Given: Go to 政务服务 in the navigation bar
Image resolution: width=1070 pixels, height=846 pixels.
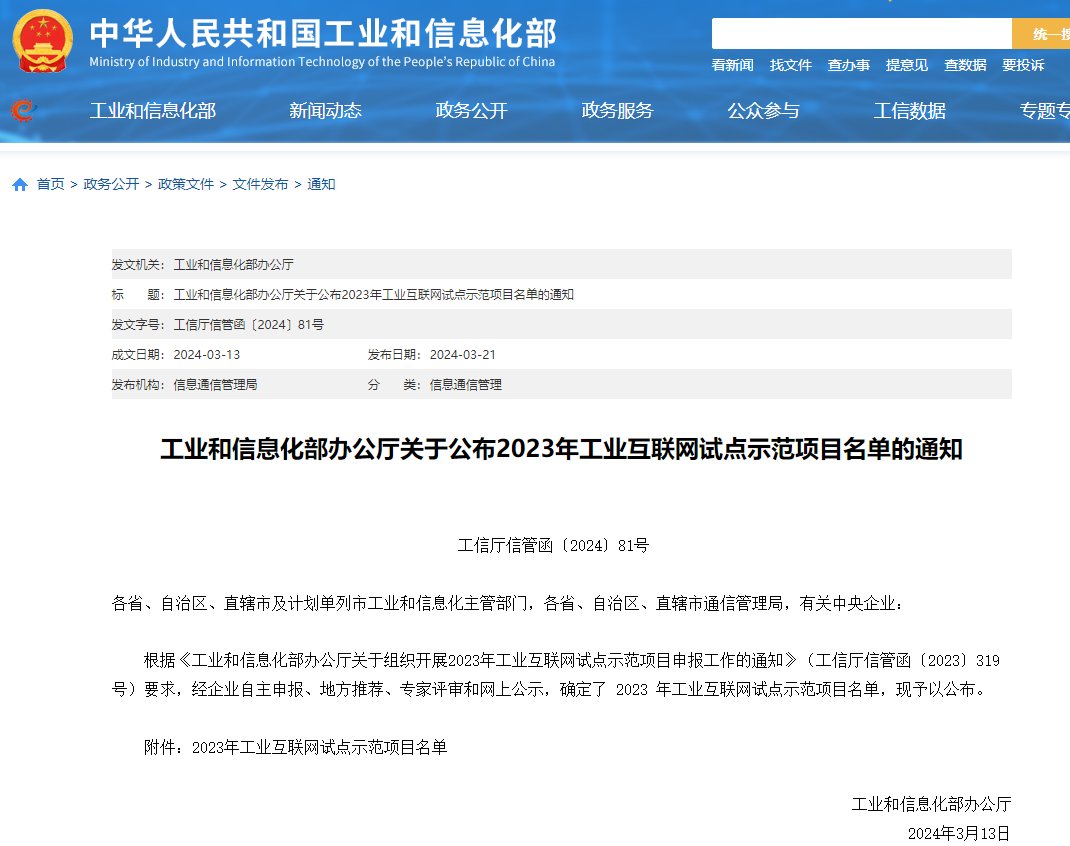Looking at the screenshot, I should (617, 111).
